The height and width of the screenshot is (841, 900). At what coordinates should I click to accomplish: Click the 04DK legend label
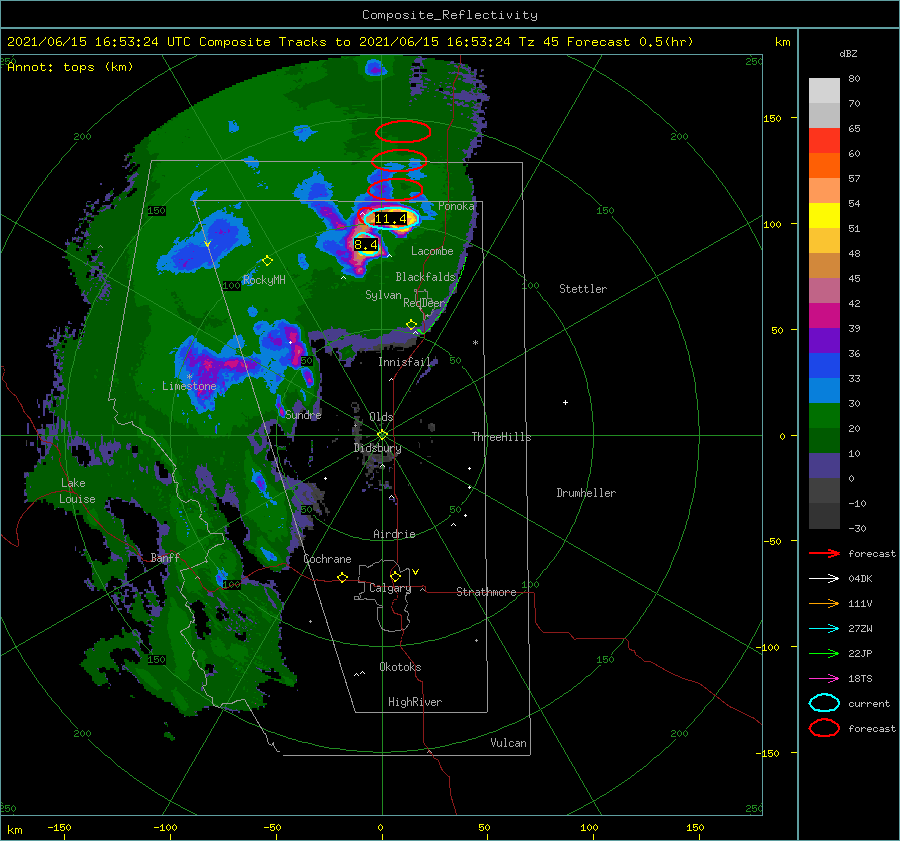coord(860,579)
